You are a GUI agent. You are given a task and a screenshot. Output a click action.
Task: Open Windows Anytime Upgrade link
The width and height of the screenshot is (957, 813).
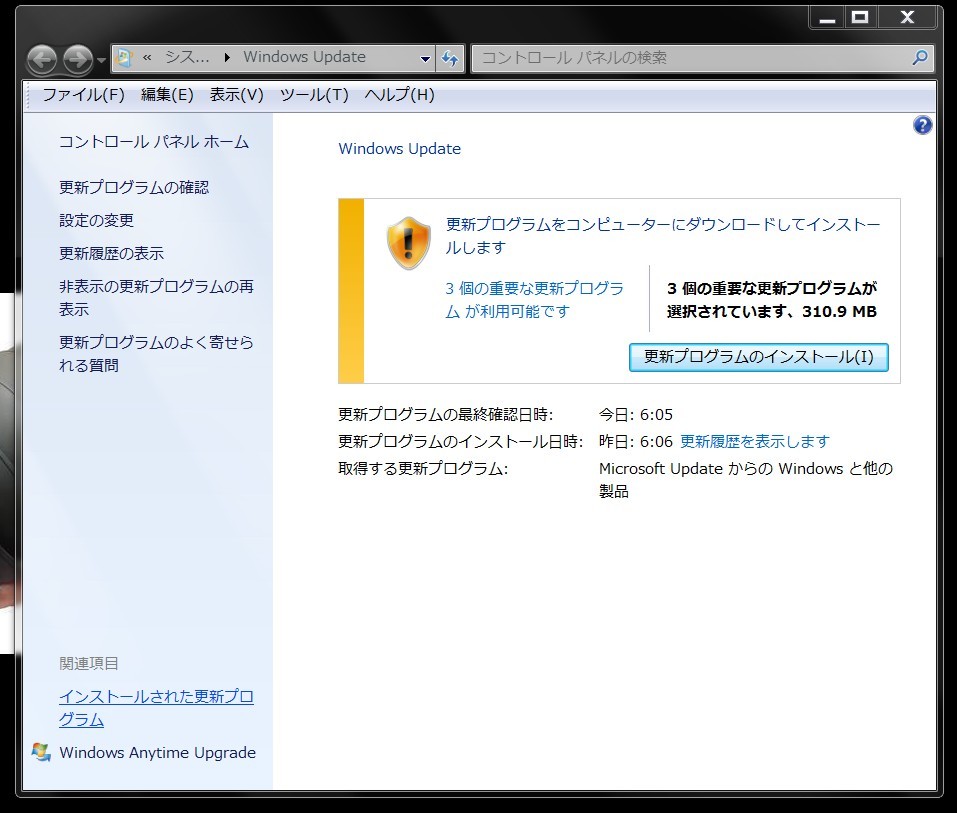coord(157,753)
